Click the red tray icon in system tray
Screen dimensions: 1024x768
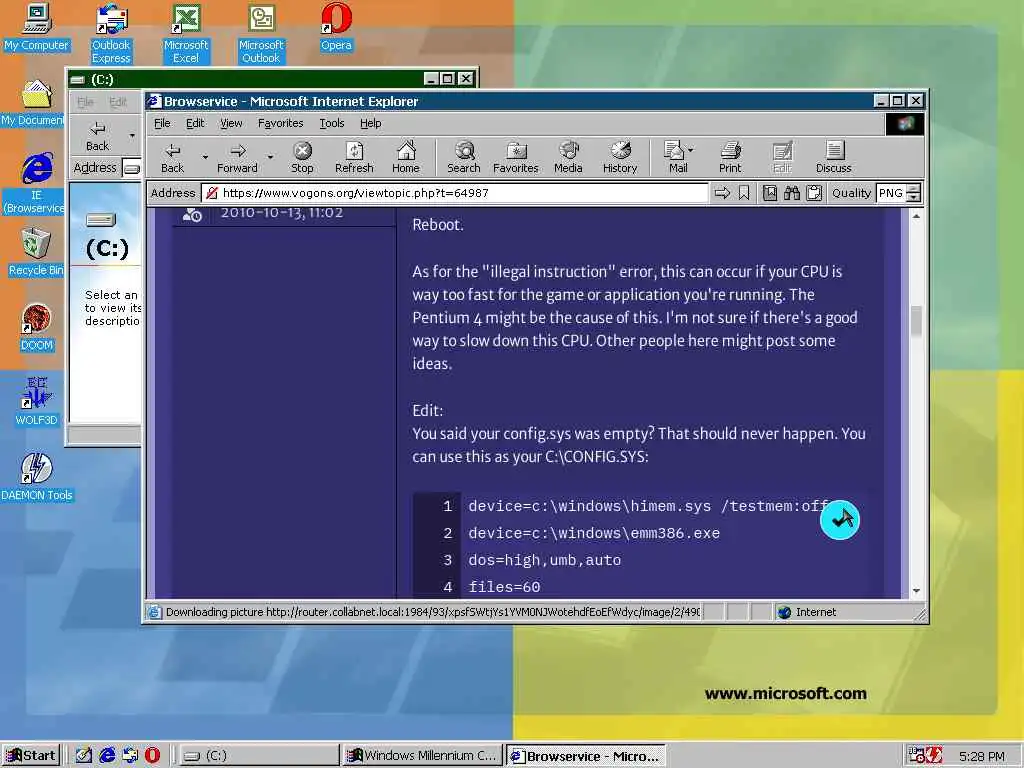[x=934, y=756]
